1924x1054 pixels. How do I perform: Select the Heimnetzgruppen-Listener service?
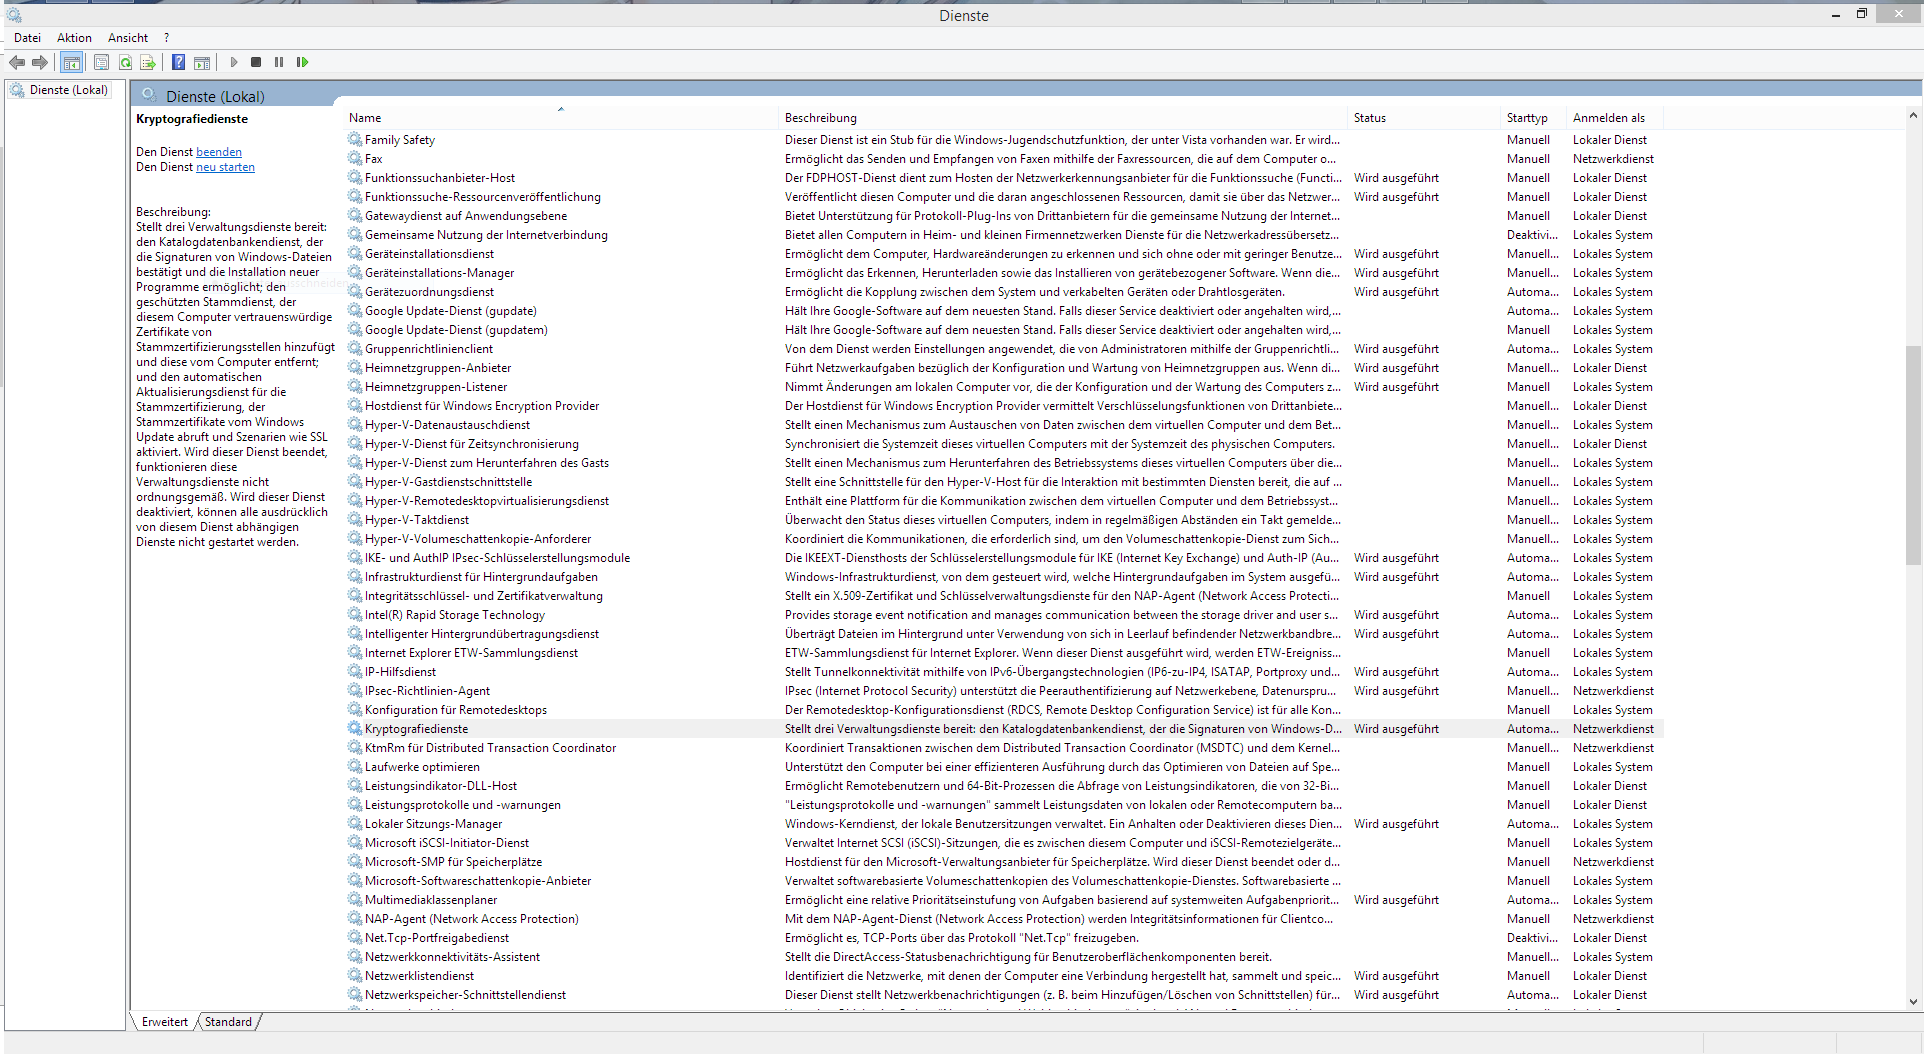point(1004,387)
